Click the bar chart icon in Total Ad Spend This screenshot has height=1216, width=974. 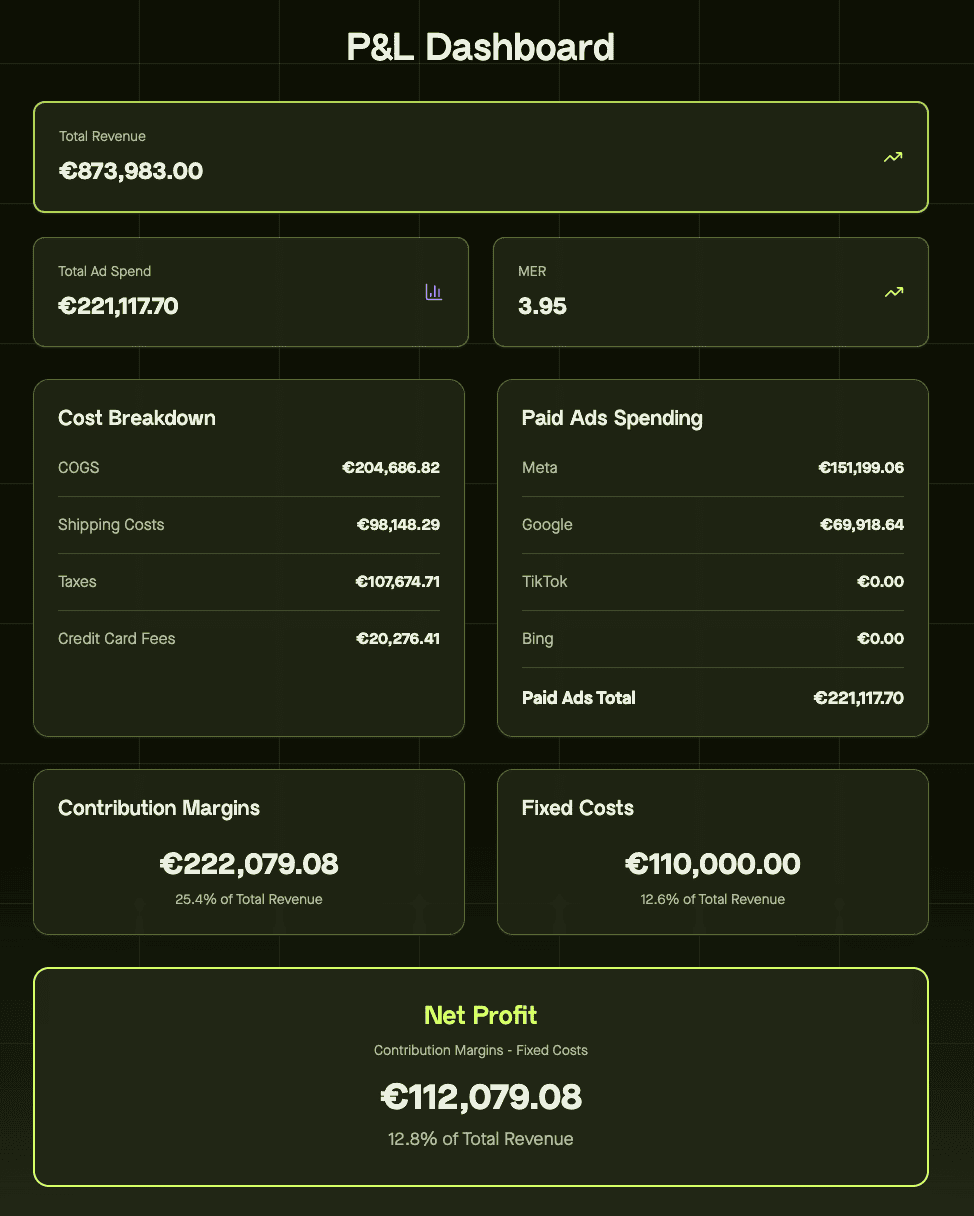[x=433, y=292]
